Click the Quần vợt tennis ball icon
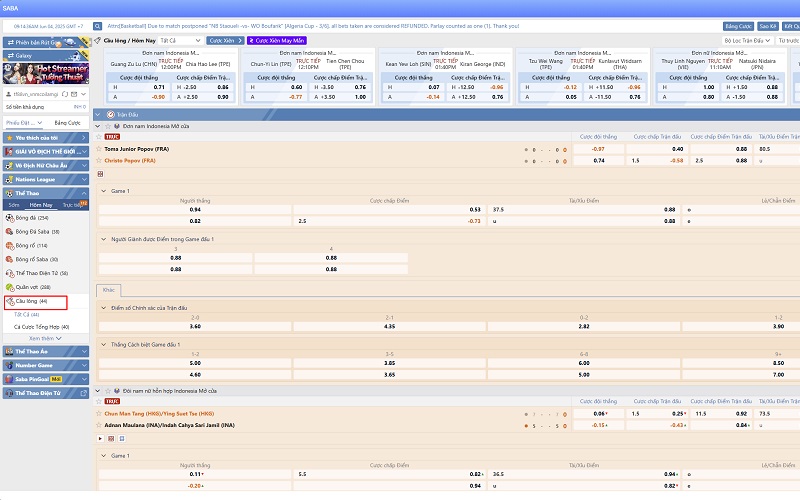800x500 pixels. click(x=10, y=287)
